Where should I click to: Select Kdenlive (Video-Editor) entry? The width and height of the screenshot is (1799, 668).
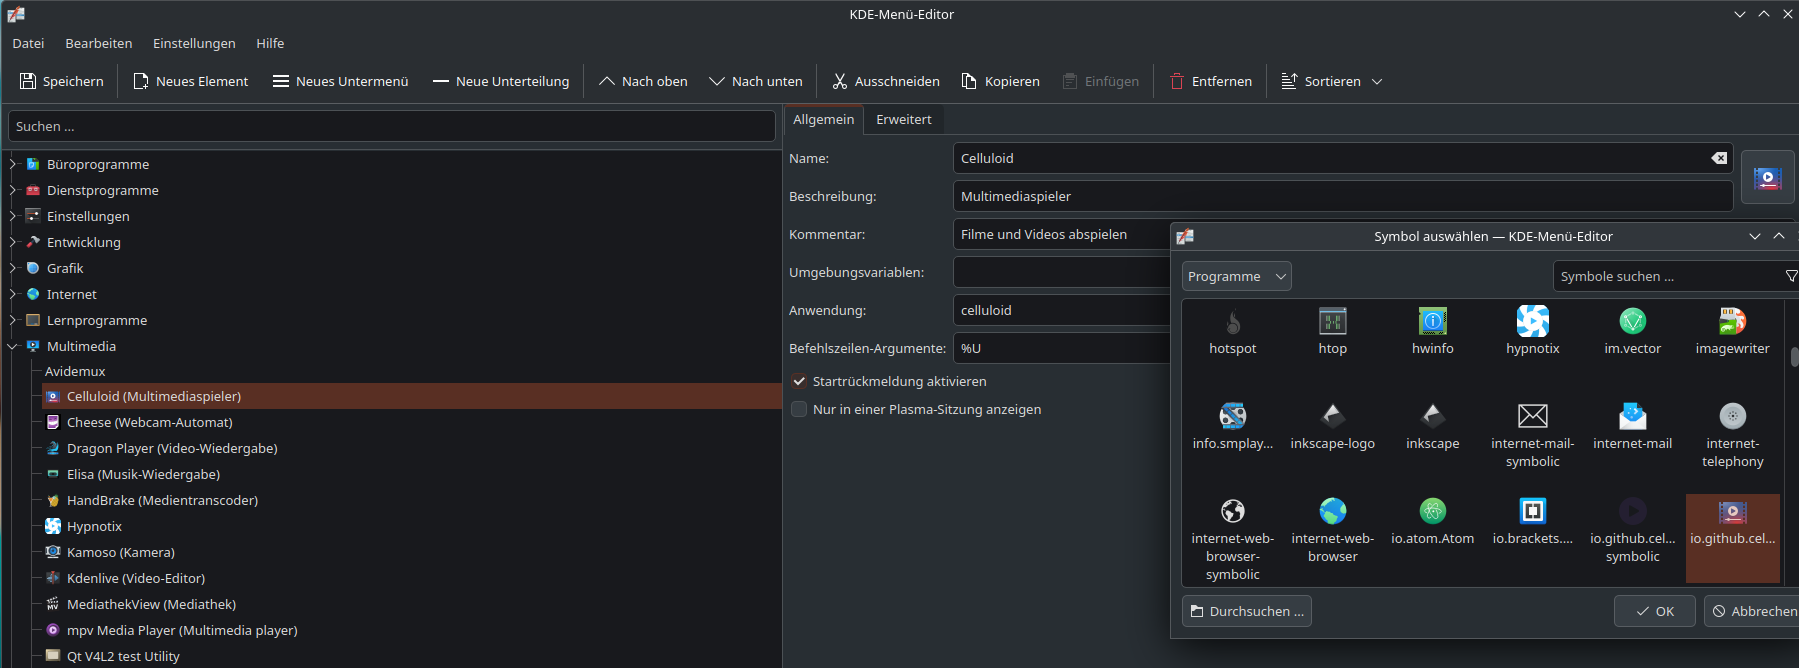(136, 578)
